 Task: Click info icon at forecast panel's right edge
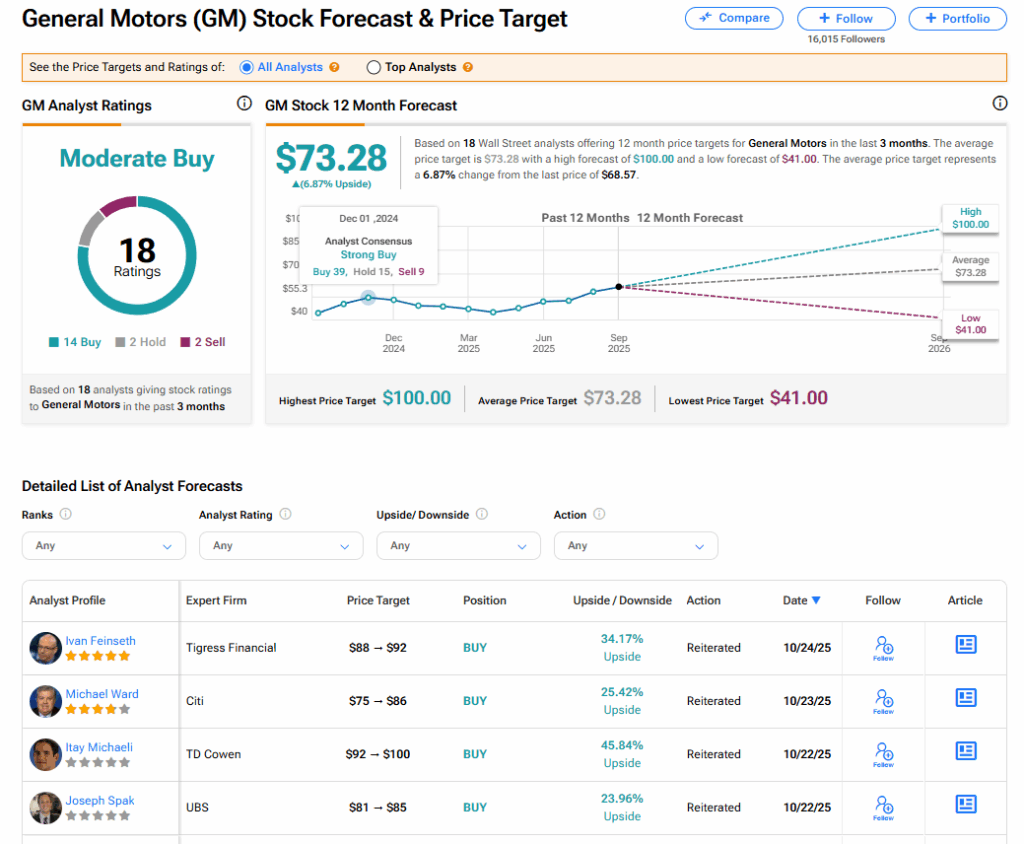click(999, 103)
